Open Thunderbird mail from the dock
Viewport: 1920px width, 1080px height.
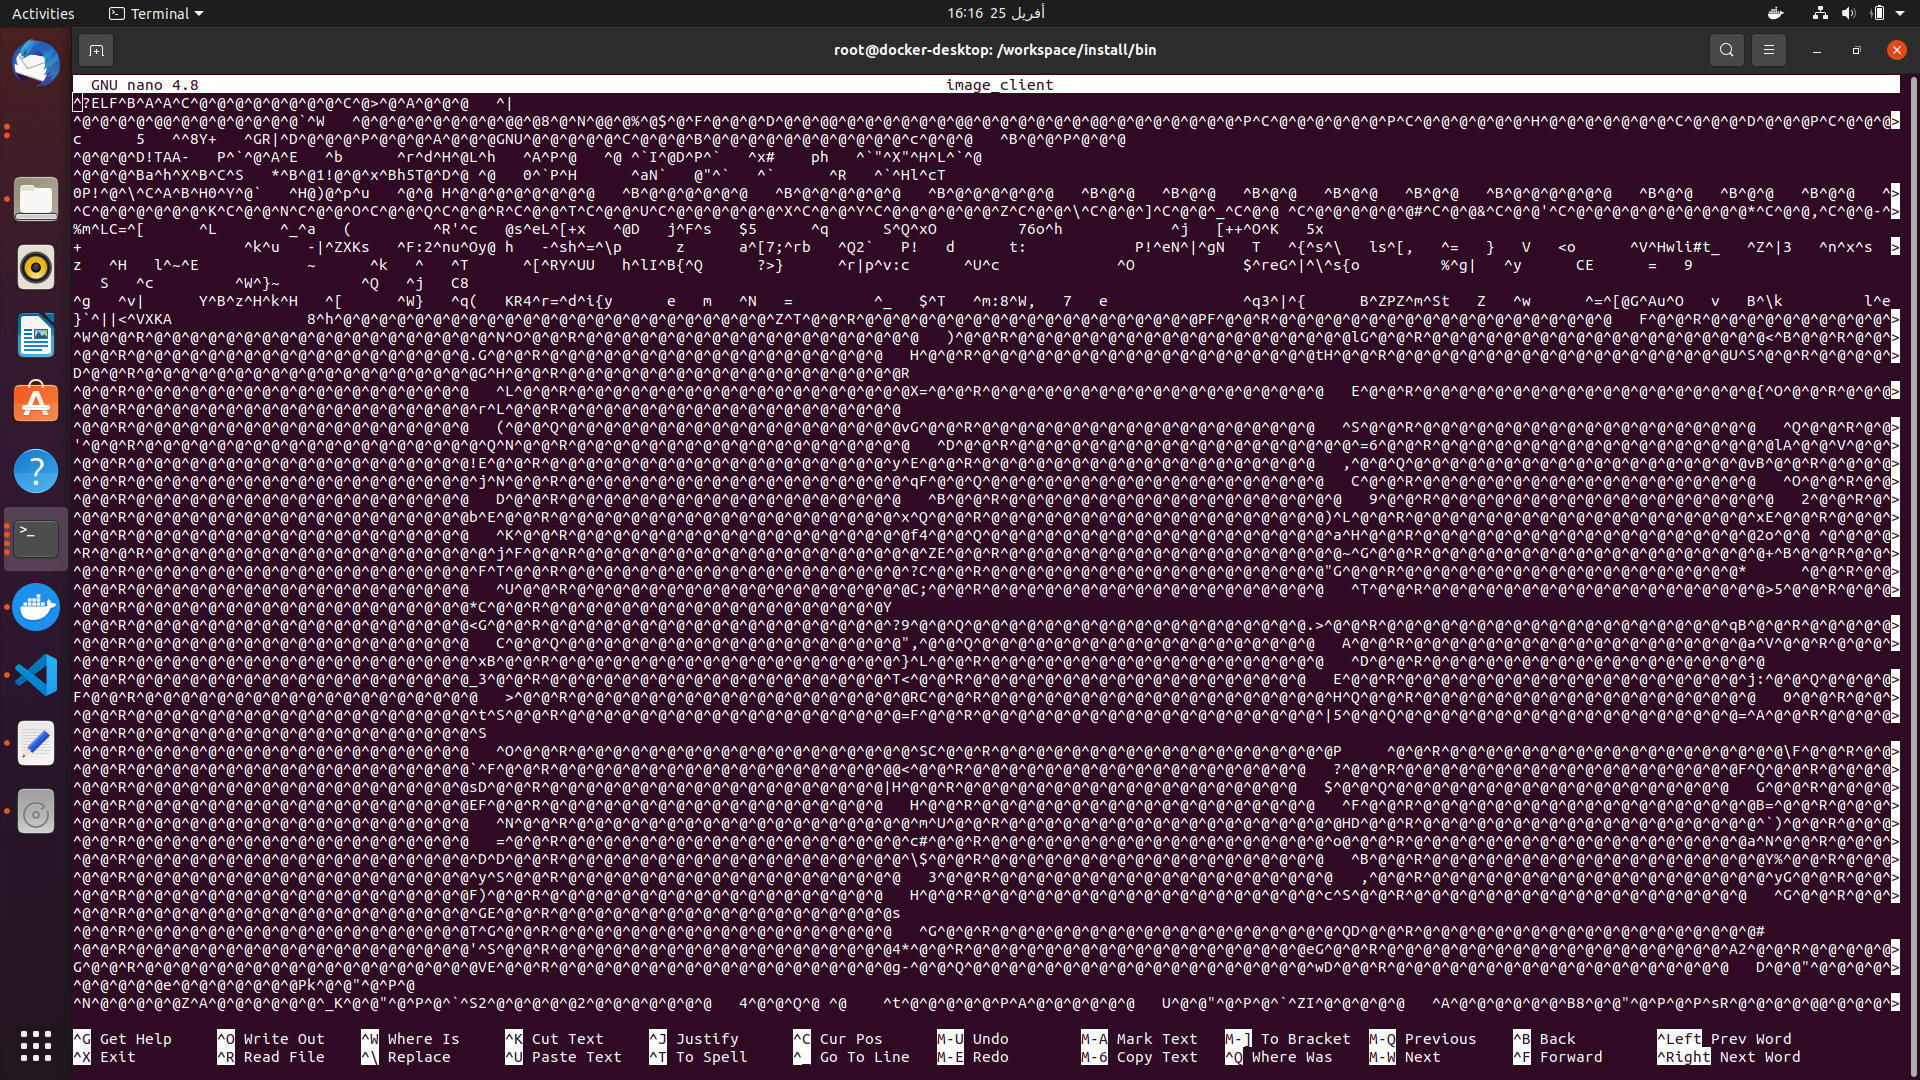(35, 63)
